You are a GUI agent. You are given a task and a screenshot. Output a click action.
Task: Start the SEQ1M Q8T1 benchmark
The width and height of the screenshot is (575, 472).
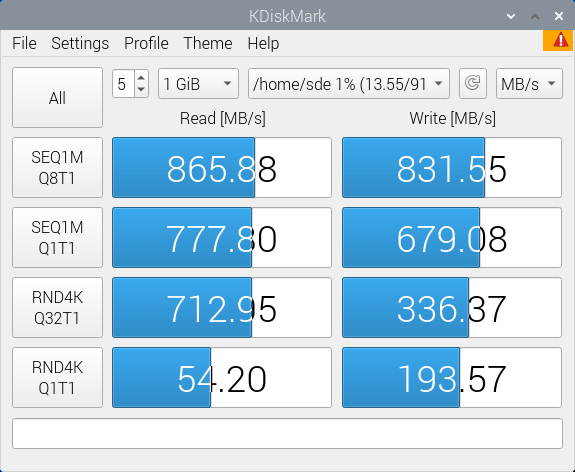pyautogui.click(x=58, y=168)
